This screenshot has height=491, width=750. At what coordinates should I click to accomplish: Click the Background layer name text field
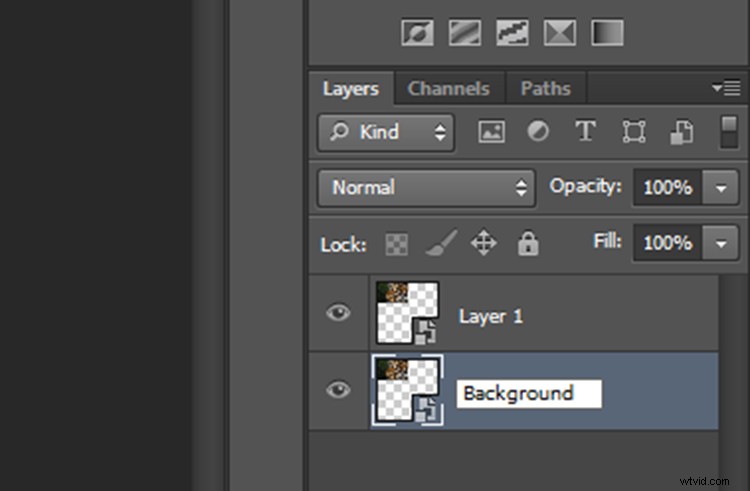click(528, 393)
